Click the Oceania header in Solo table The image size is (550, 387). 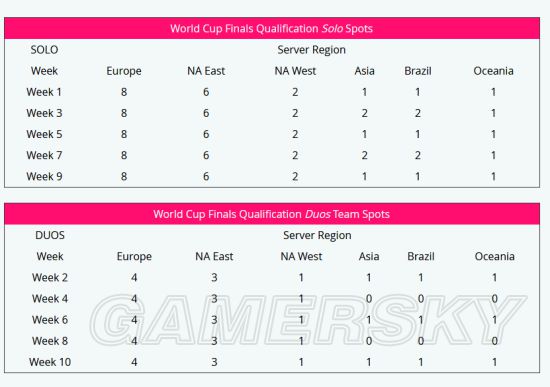(x=493, y=71)
